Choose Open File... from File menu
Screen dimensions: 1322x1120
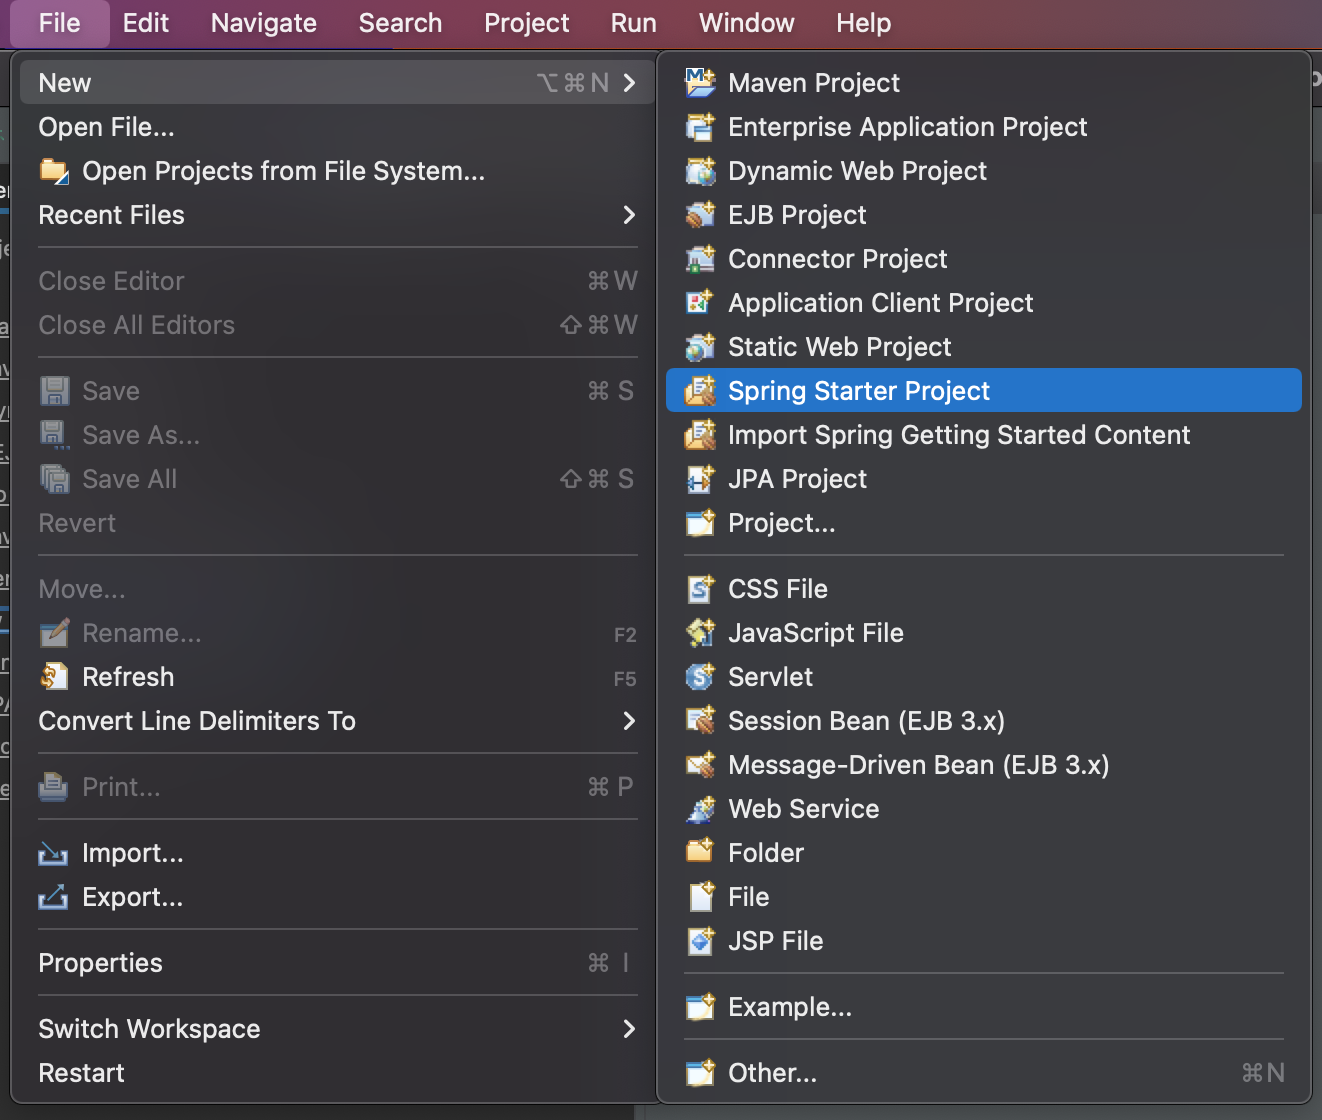tap(338, 126)
